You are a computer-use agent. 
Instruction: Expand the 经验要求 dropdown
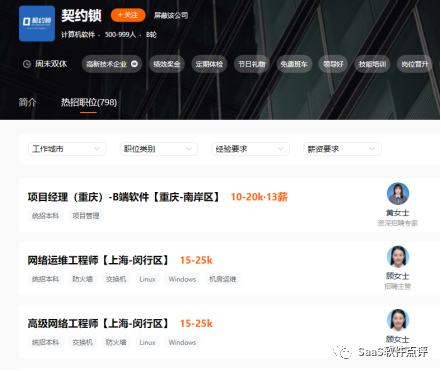point(250,149)
